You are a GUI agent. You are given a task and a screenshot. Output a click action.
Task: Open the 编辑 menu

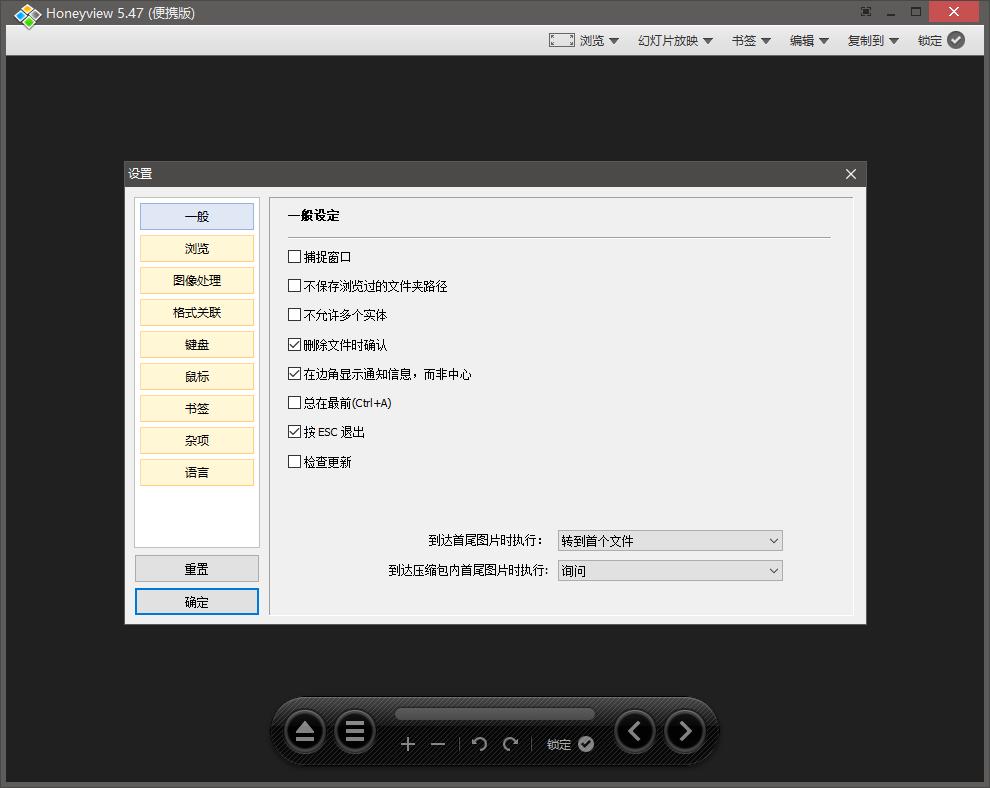808,40
